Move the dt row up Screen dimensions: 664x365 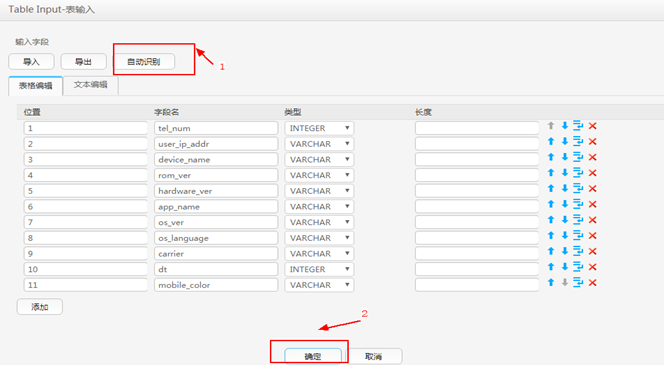click(x=551, y=266)
